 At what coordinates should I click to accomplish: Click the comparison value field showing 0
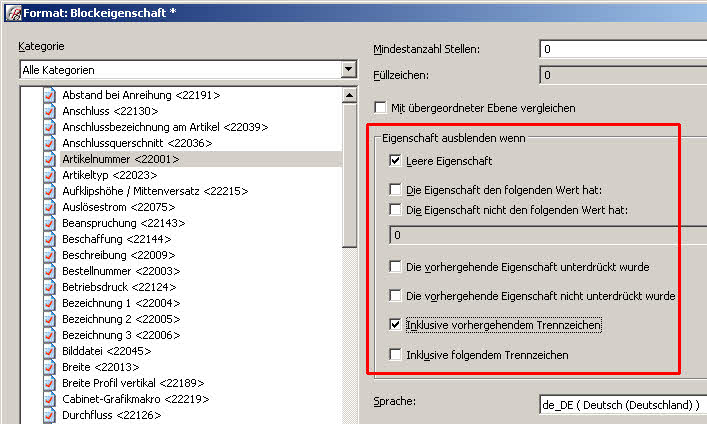(x=548, y=235)
